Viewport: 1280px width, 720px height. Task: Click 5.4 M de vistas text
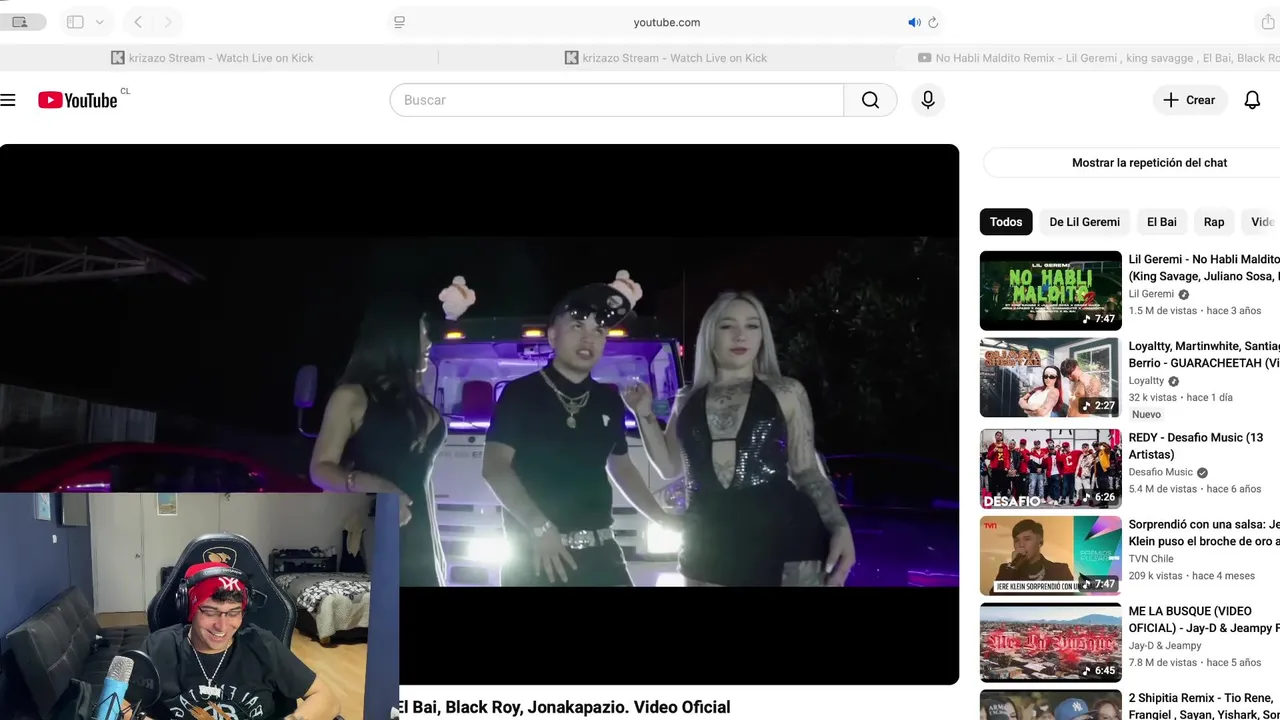click(1163, 489)
